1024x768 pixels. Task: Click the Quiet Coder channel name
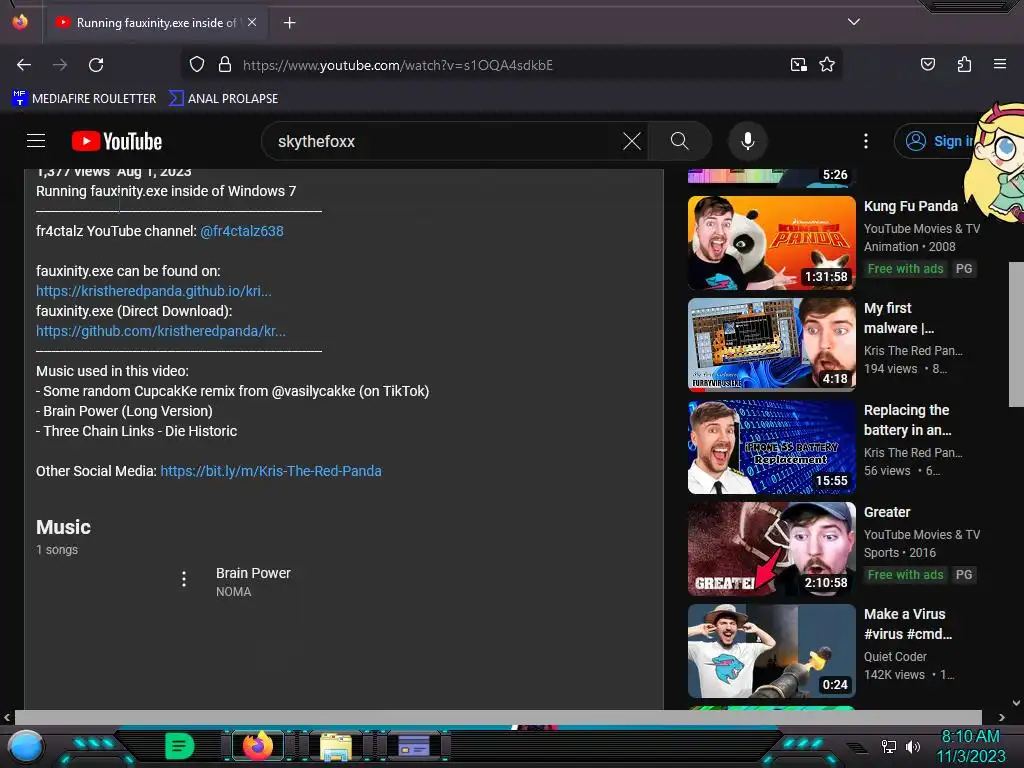pyautogui.click(x=895, y=656)
